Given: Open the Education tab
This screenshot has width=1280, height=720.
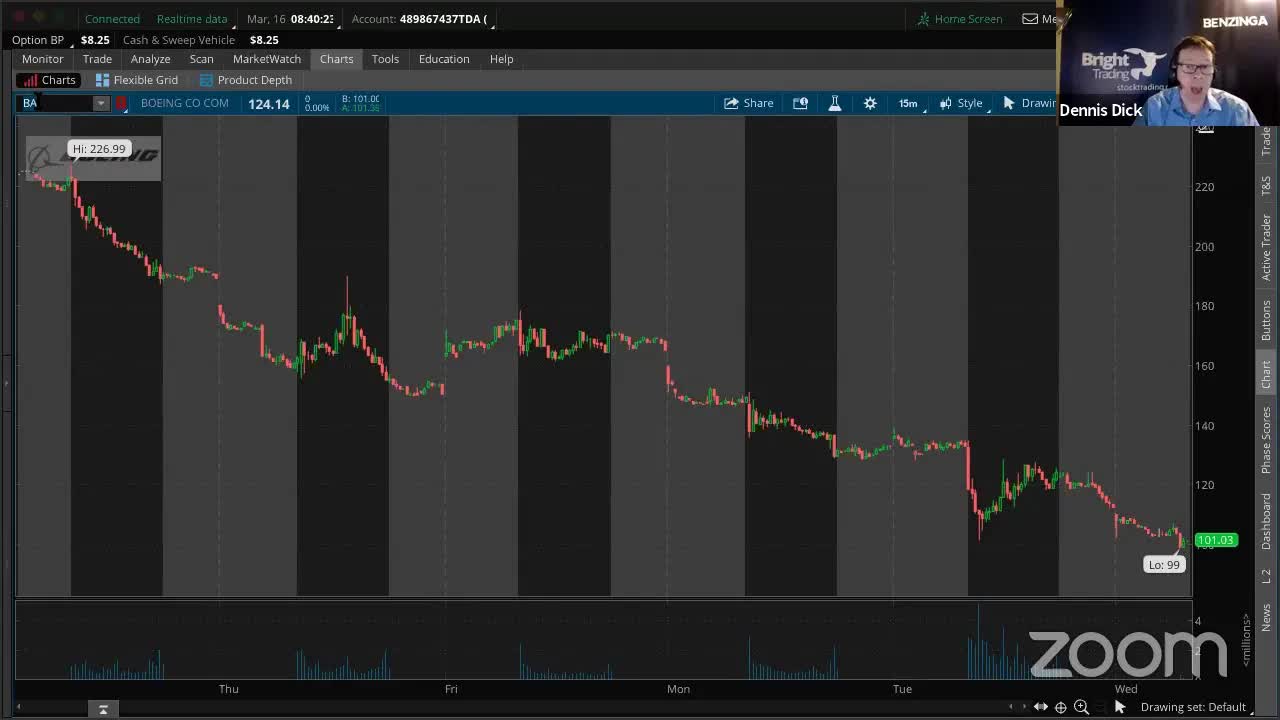Looking at the screenshot, I should 444,59.
